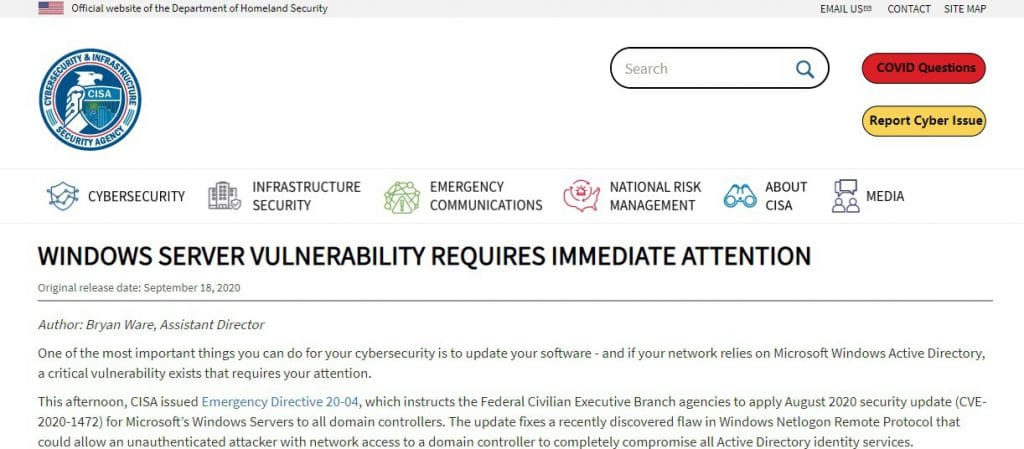Go to the Site Map link
This screenshot has width=1024, height=449.
tap(965, 9)
